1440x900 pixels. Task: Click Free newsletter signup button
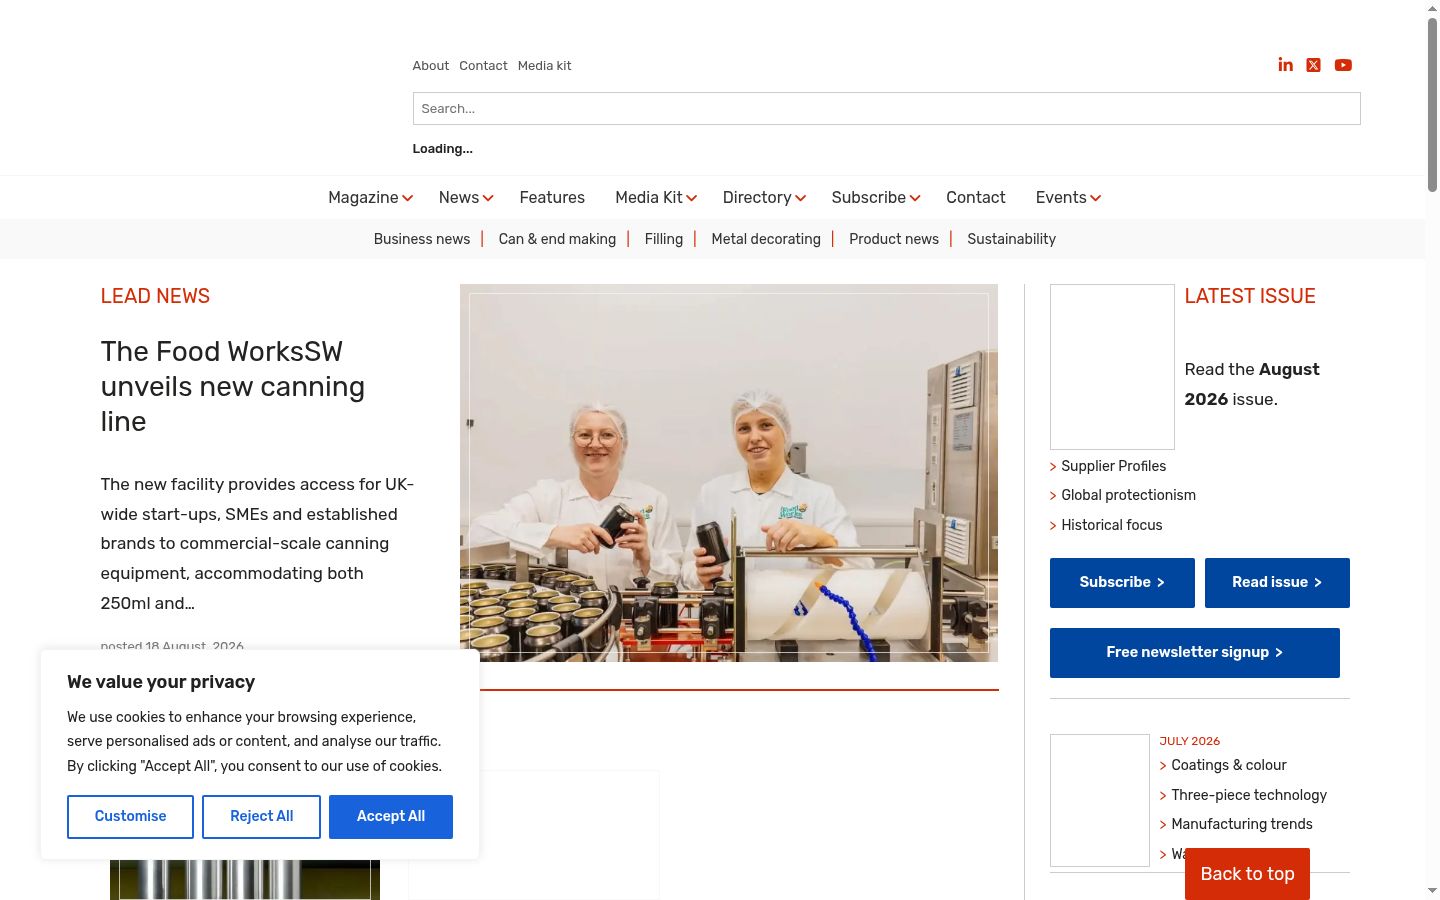pos(1195,653)
